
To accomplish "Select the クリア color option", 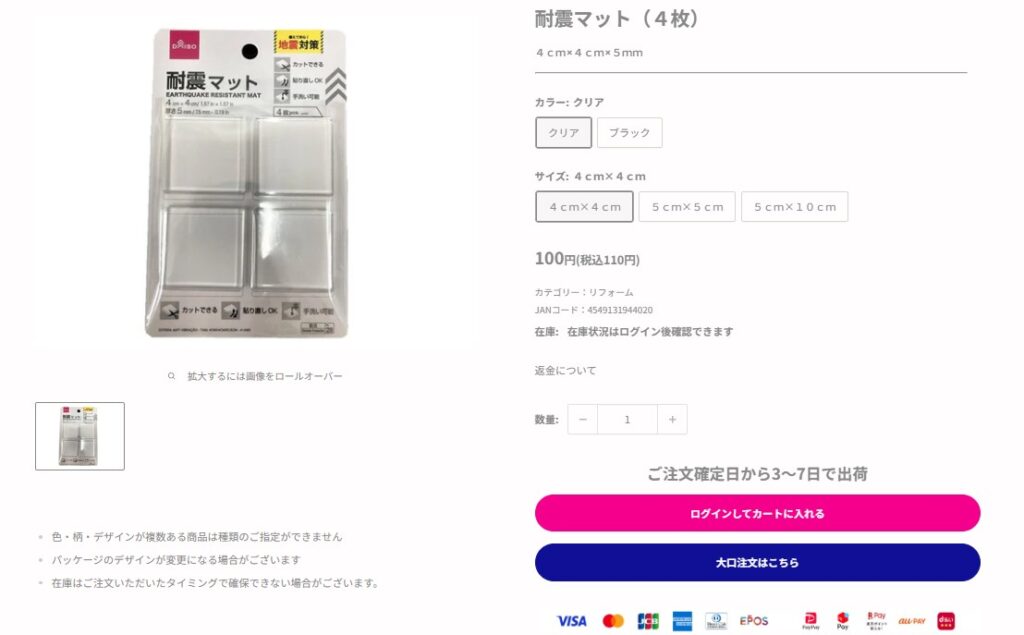I will 563,132.
